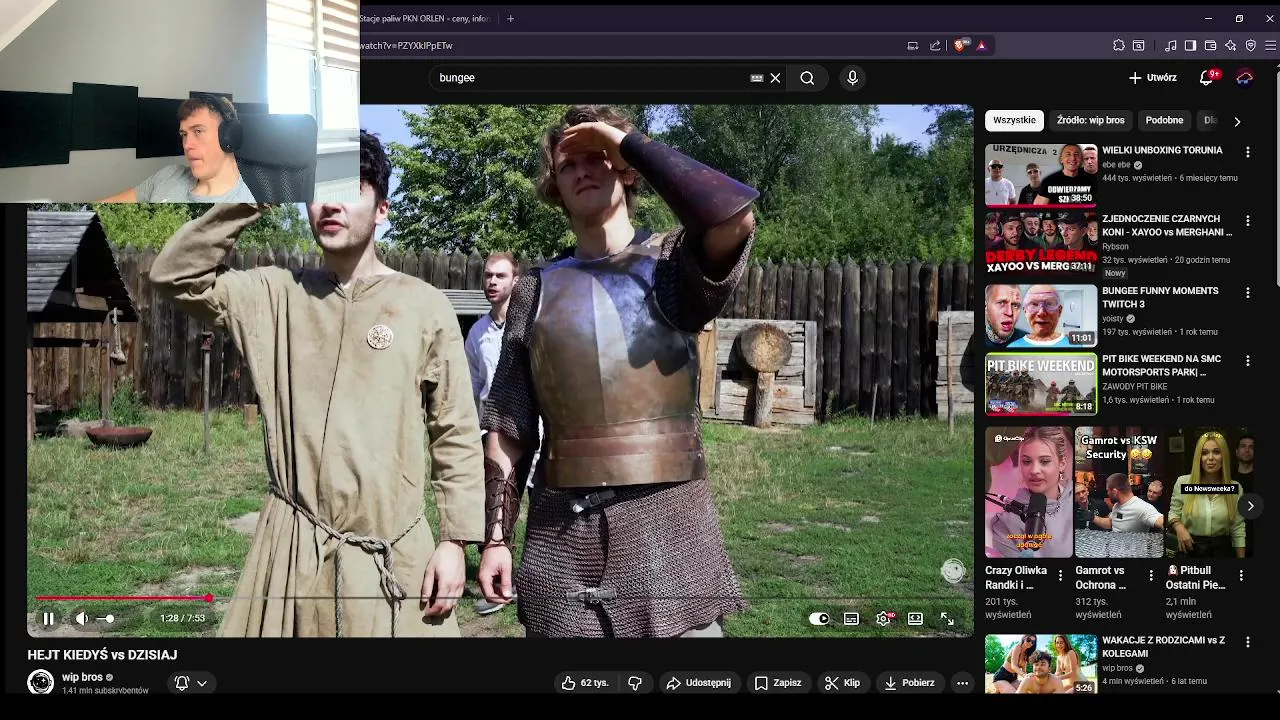Open the Crazy Oliwka Randki short
This screenshot has height=720, width=1280.
tap(1028, 493)
